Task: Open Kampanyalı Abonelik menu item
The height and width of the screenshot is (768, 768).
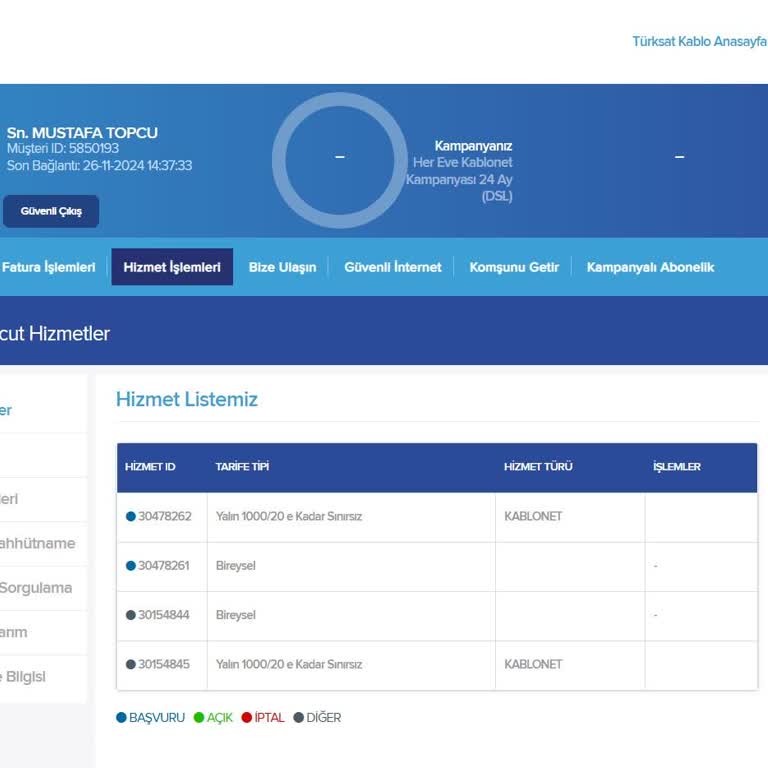Action: click(650, 267)
